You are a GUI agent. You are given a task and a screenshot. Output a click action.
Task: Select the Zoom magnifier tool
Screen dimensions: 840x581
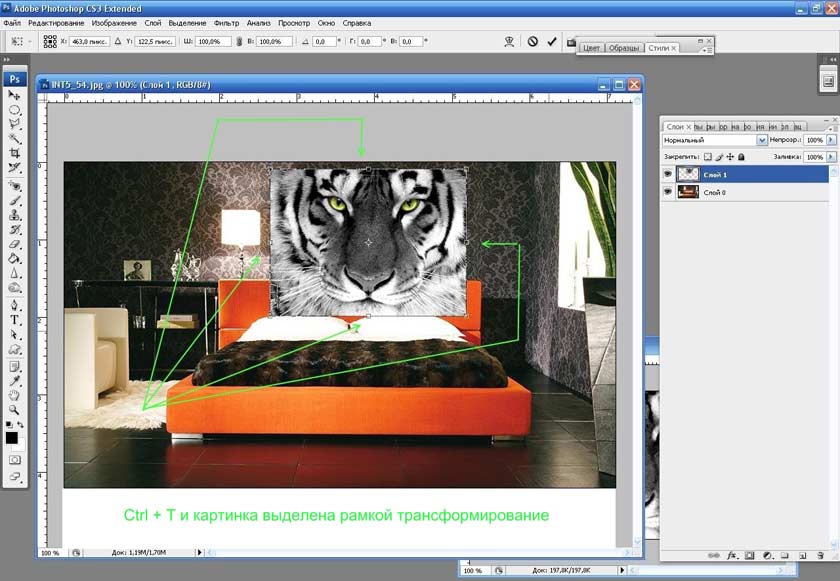(x=15, y=409)
